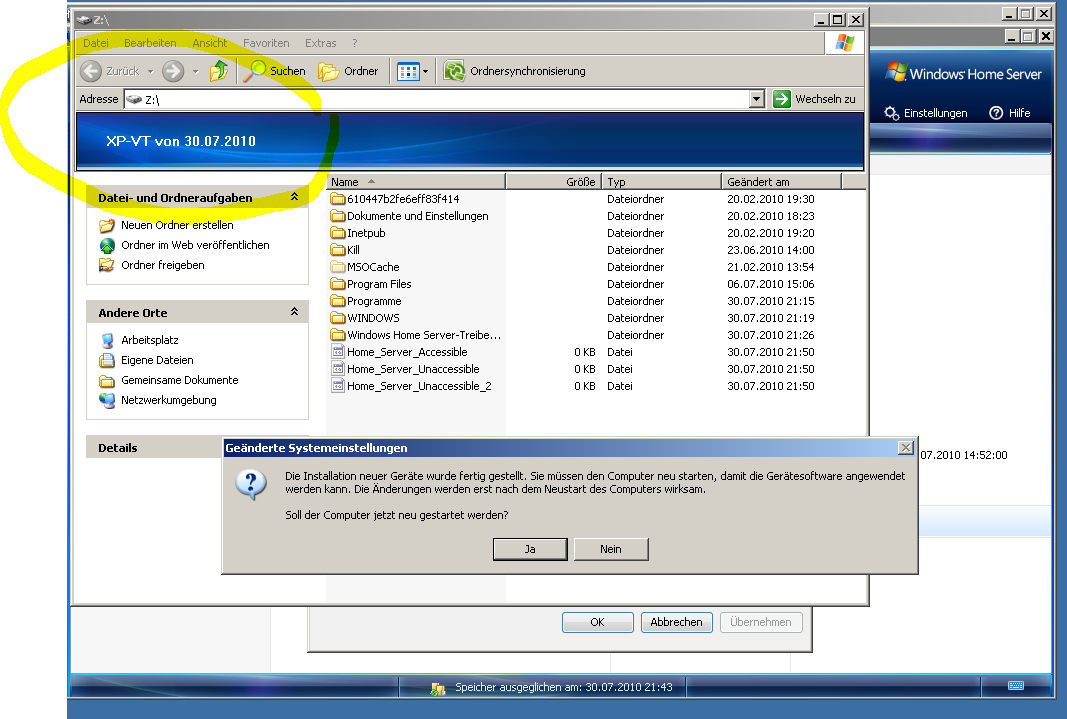Sort by Geändert am column header
1067x719 pixels.
pos(781,182)
